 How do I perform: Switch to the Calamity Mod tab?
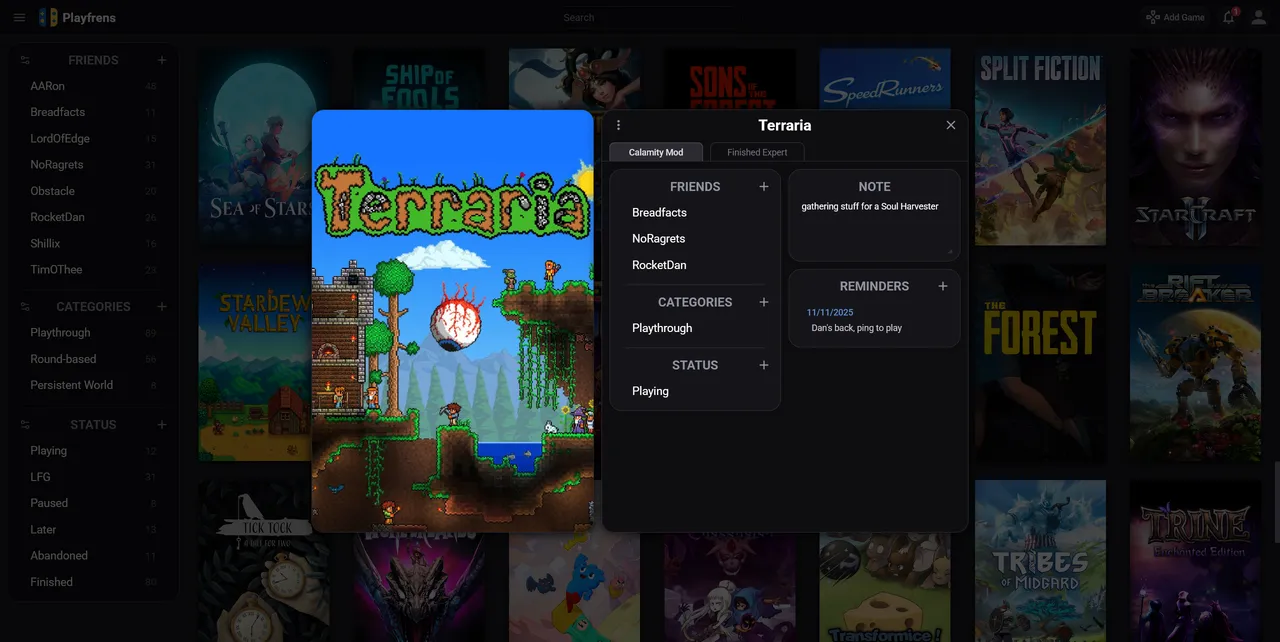click(656, 152)
